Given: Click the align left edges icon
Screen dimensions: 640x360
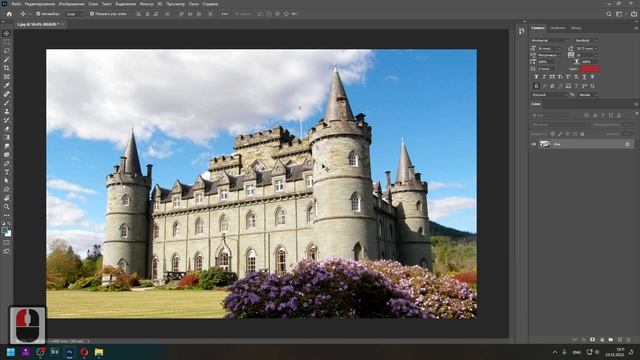Looking at the screenshot, I should click(139, 14).
